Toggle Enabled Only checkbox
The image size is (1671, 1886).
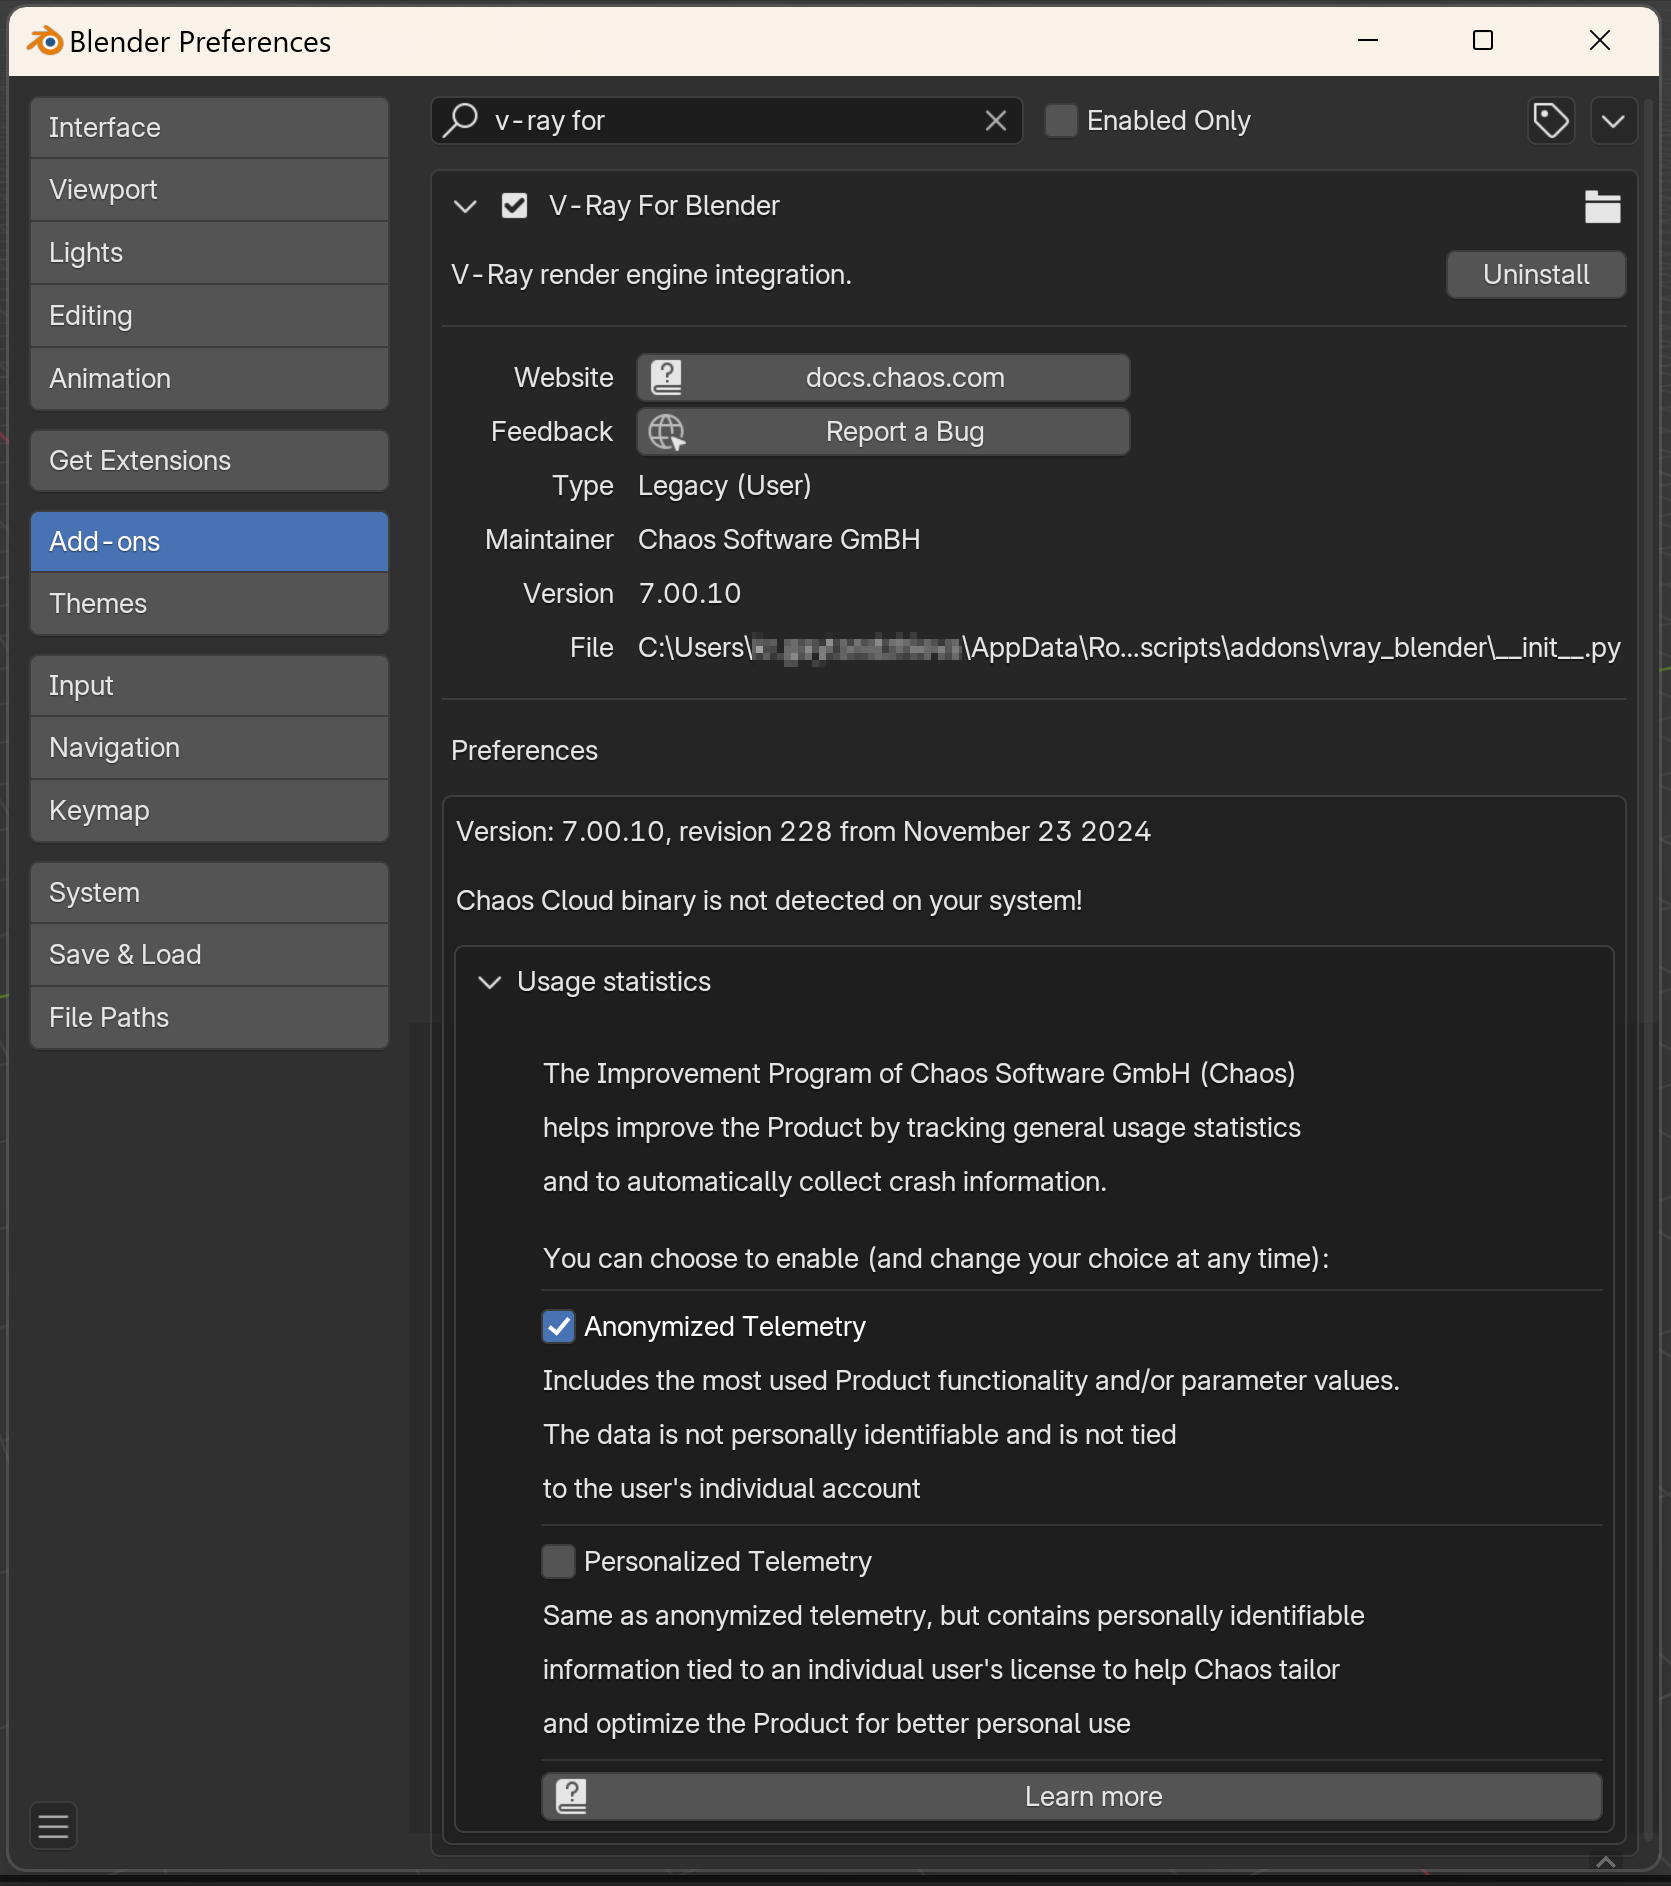click(1061, 120)
